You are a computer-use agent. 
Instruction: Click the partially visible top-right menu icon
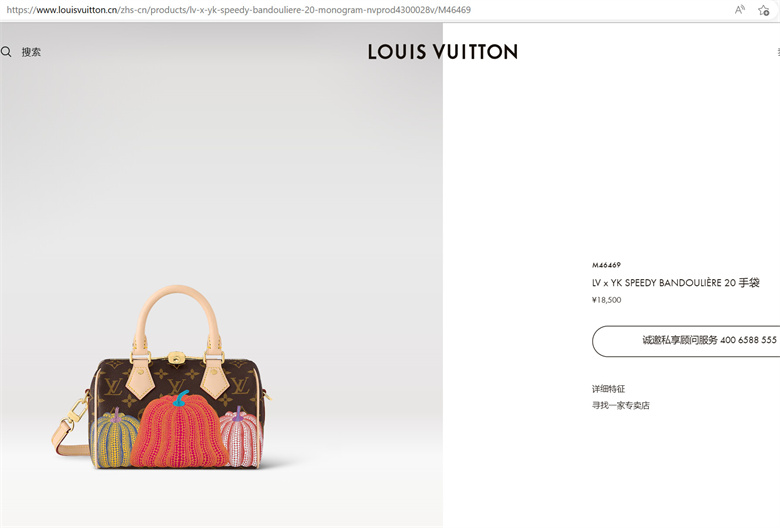tap(778, 52)
